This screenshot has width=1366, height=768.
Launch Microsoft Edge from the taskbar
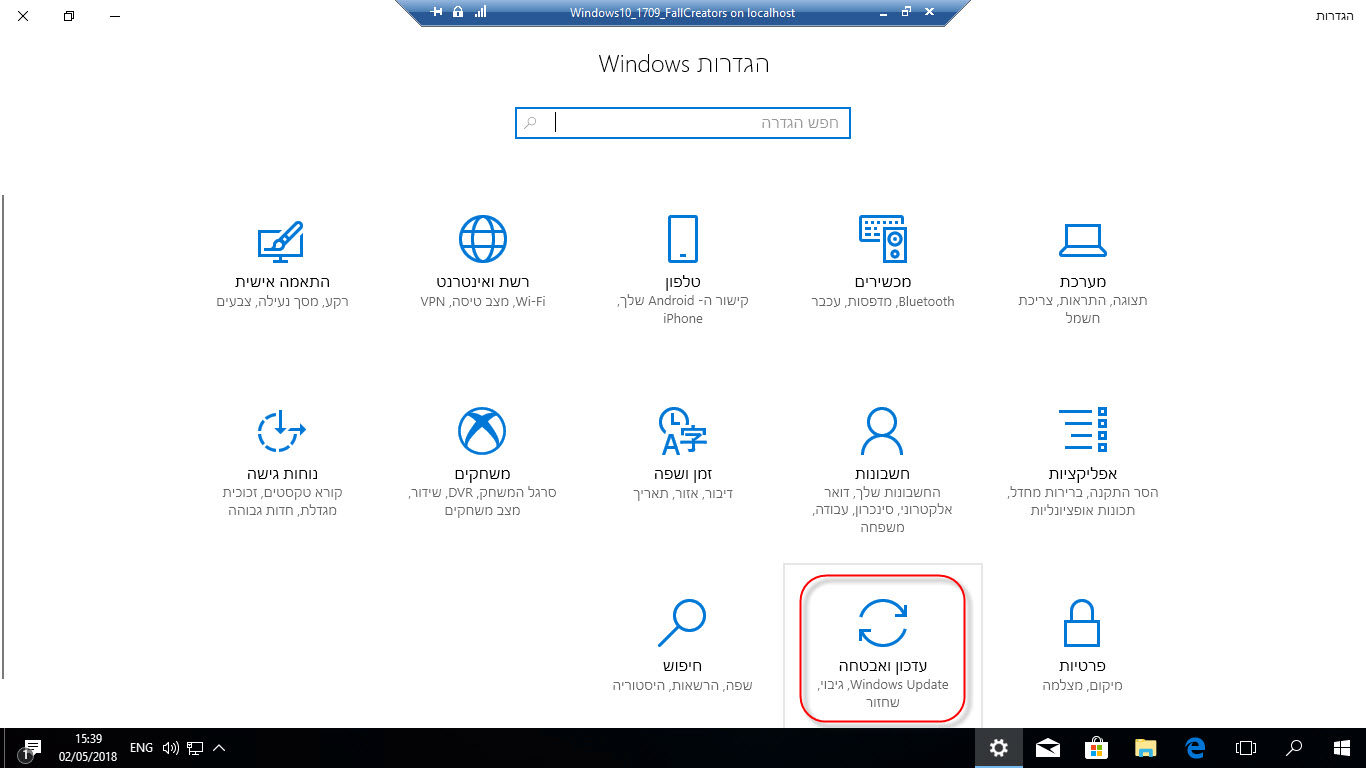1195,748
